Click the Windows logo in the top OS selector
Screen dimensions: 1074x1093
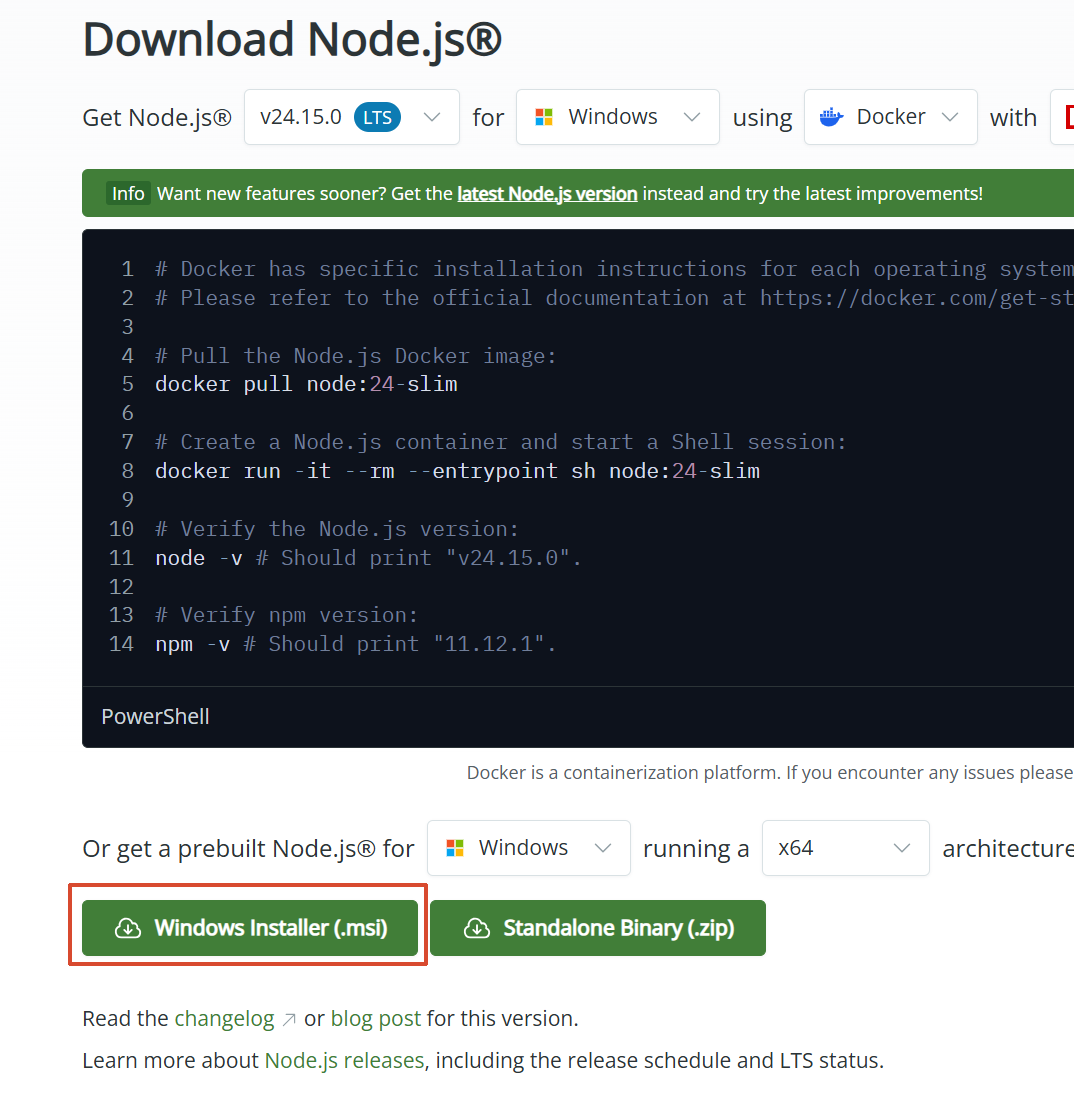[544, 117]
